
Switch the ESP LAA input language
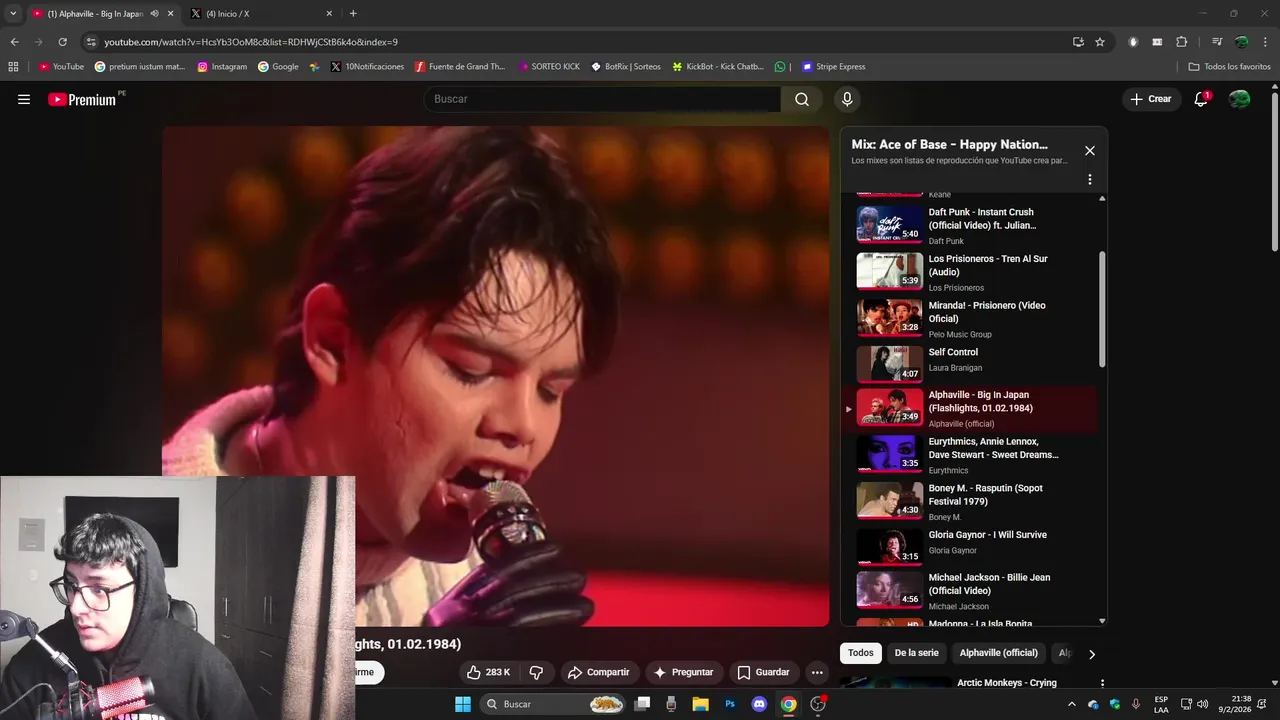tap(1161, 704)
